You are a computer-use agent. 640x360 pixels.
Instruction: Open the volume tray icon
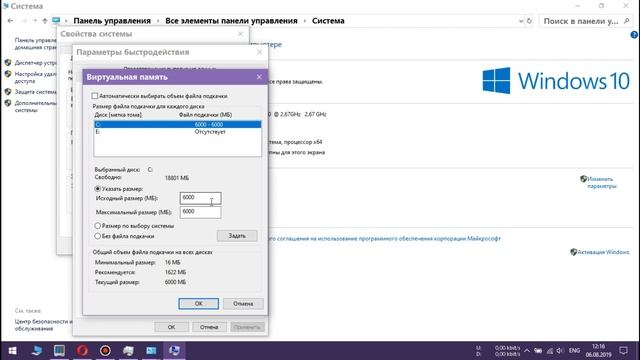click(x=560, y=351)
